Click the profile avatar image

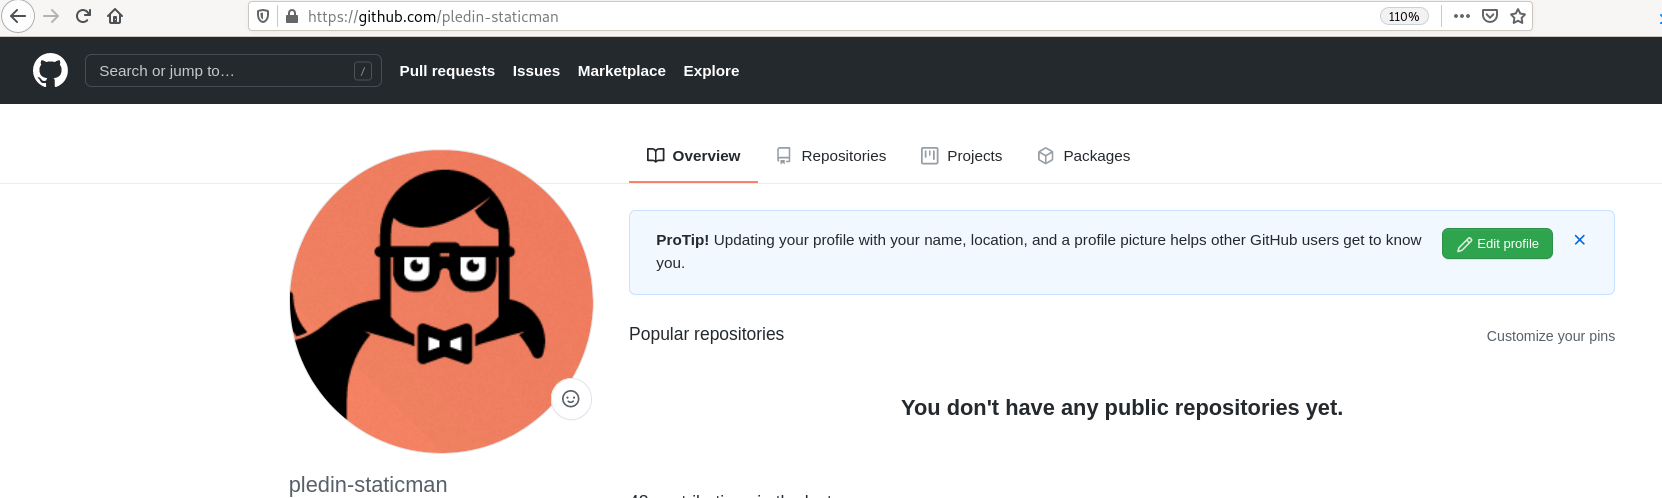[x=440, y=300]
